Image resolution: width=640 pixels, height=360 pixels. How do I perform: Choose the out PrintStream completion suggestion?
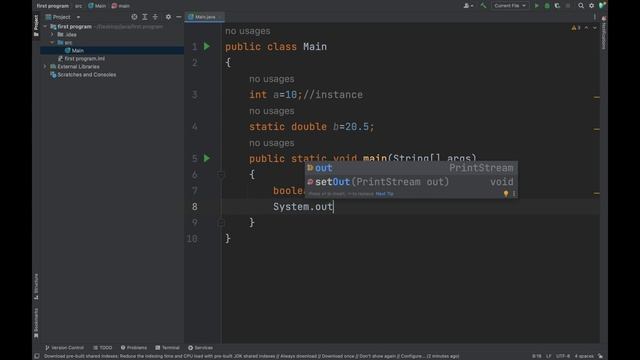pyautogui.click(x=411, y=168)
